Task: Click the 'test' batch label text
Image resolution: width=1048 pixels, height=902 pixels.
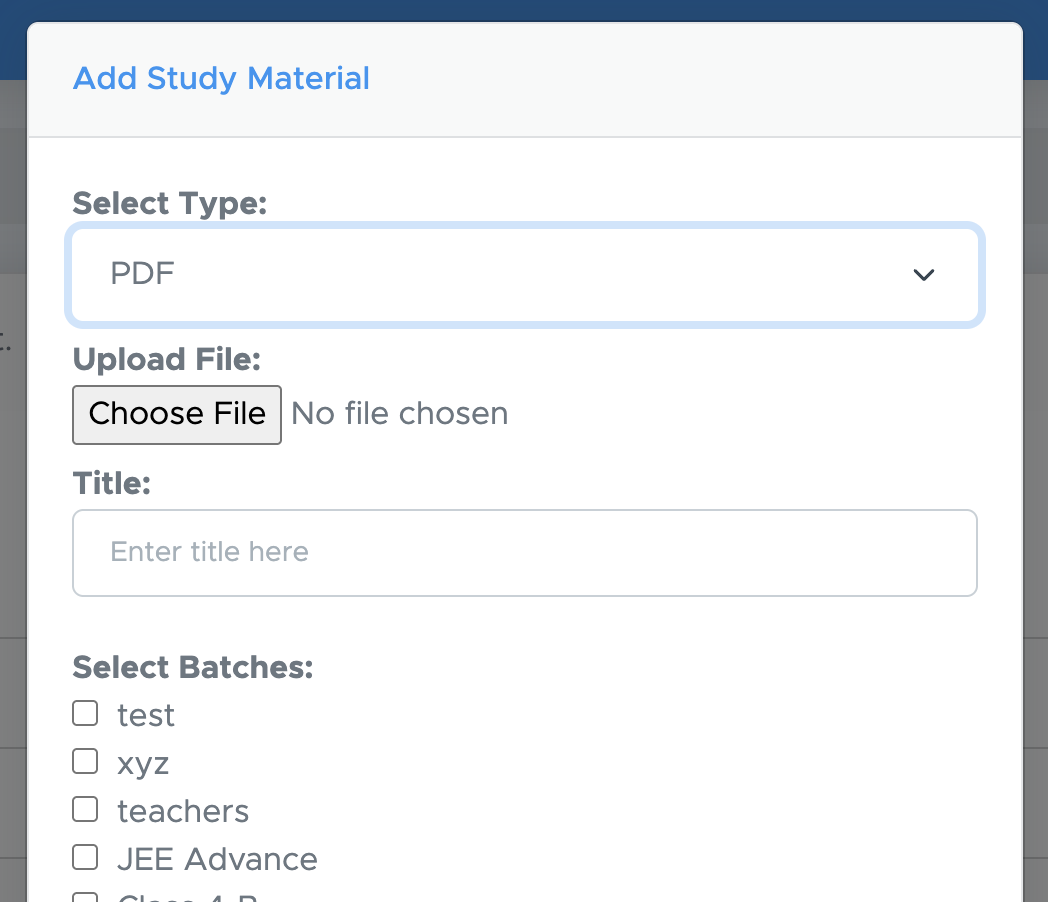Action: pos(146,716)
